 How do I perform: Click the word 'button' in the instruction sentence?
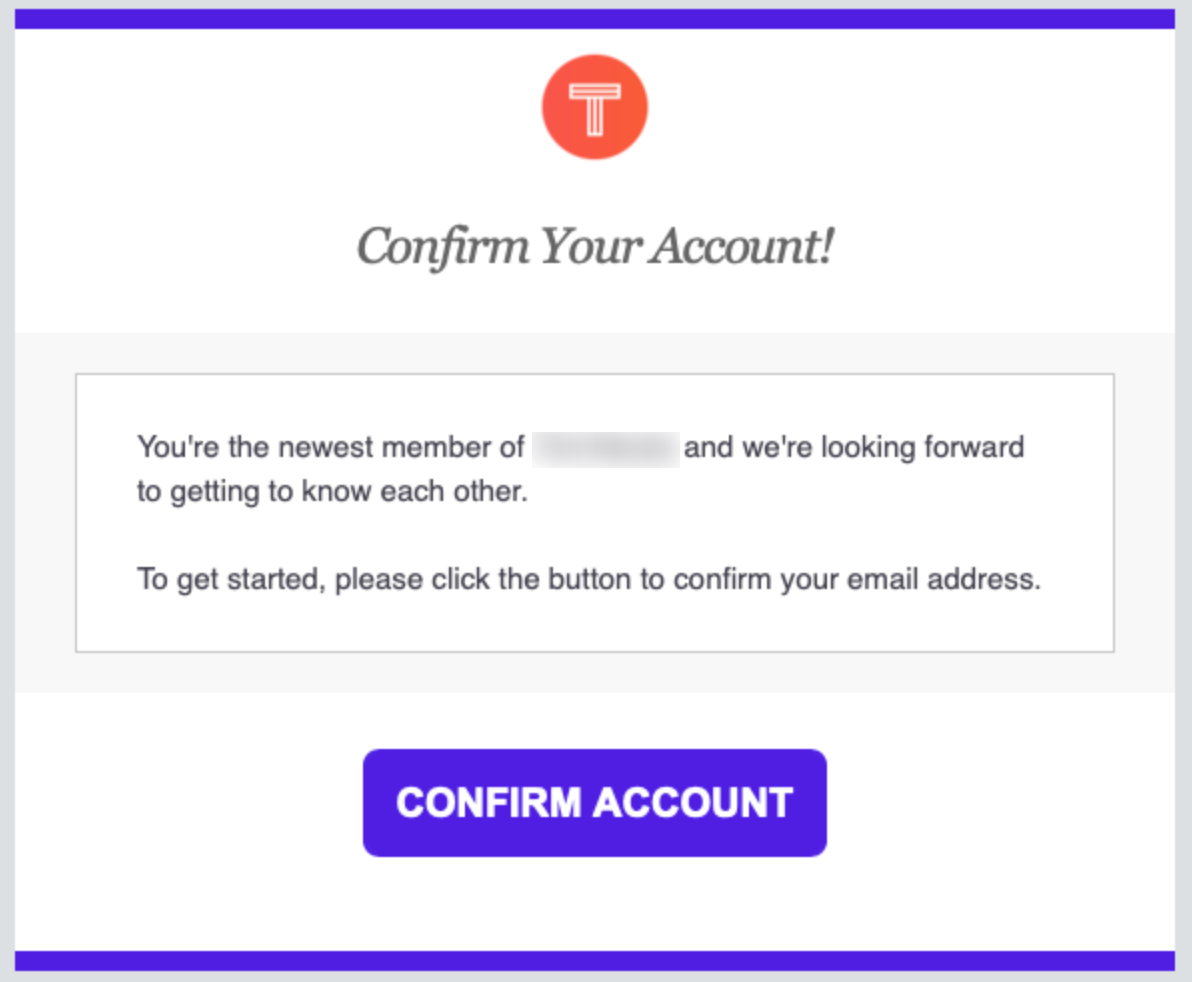590,579
